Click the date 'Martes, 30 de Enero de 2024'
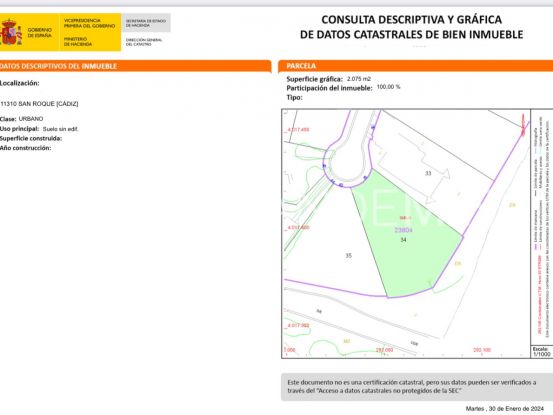 click(x=505, y=409)
